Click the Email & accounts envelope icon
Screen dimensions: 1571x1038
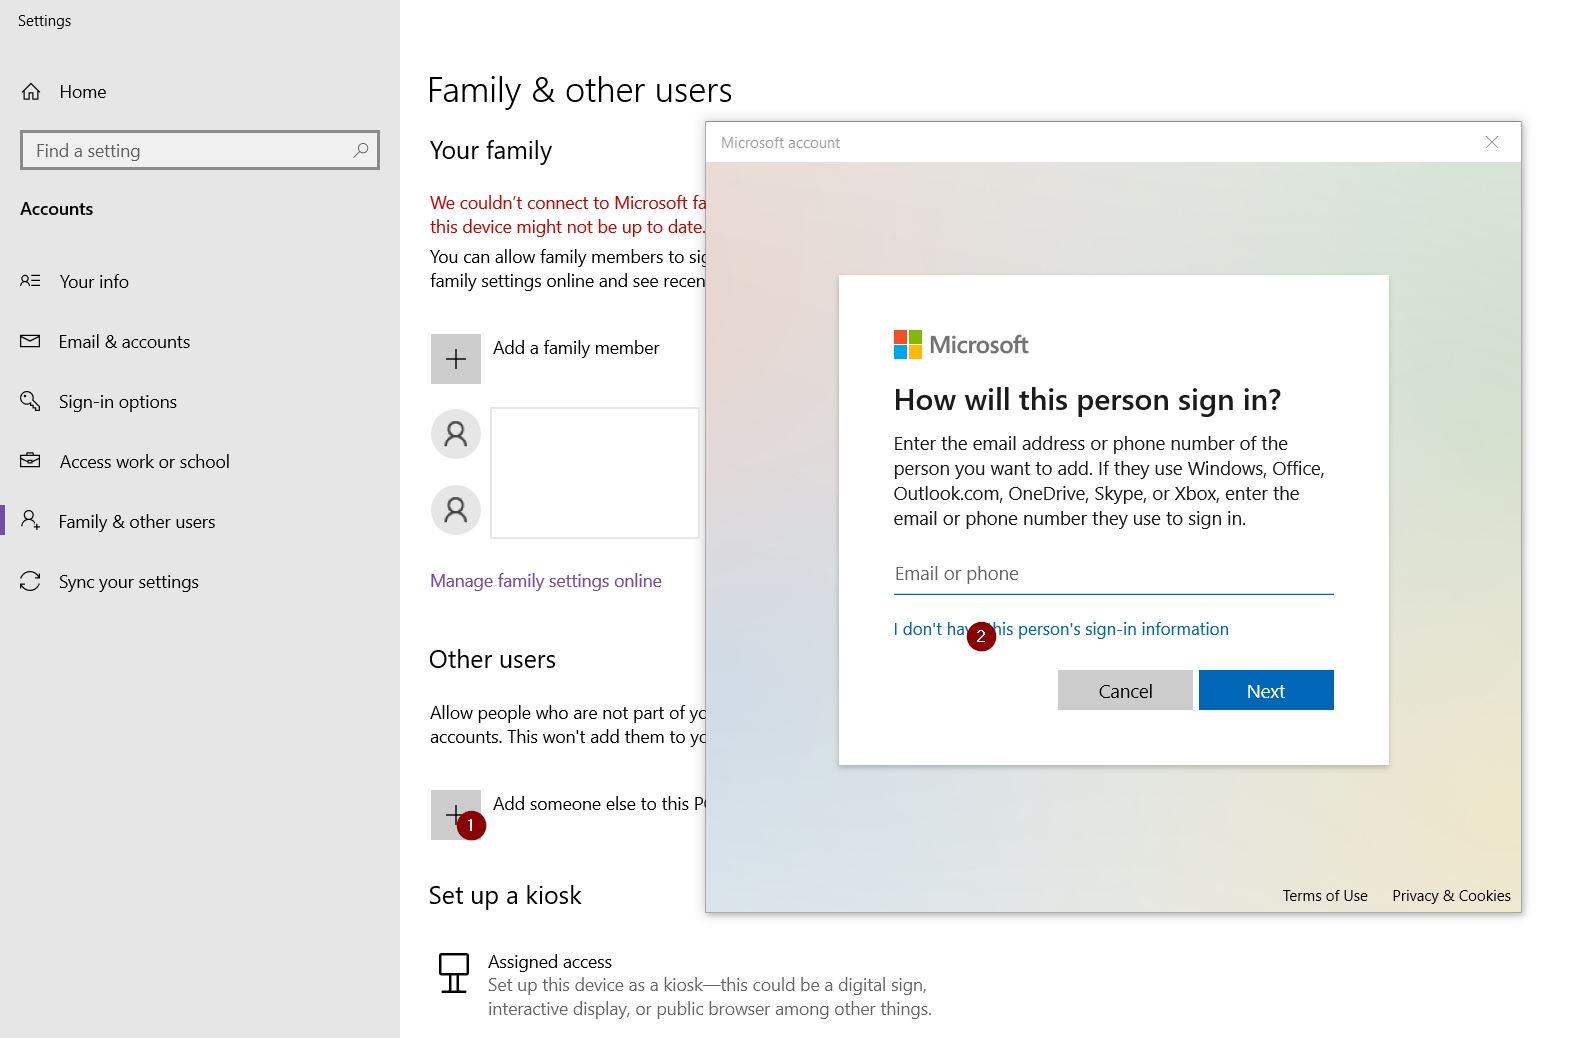coord(31,341)
